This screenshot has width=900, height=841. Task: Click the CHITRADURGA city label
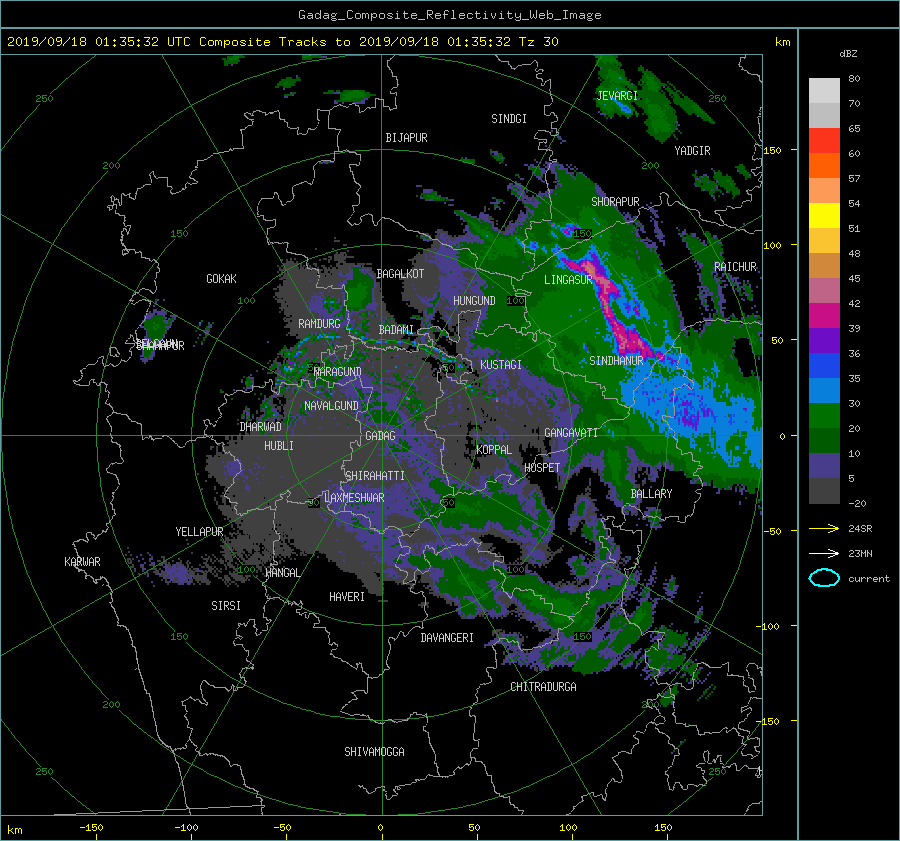pos(544,687)
